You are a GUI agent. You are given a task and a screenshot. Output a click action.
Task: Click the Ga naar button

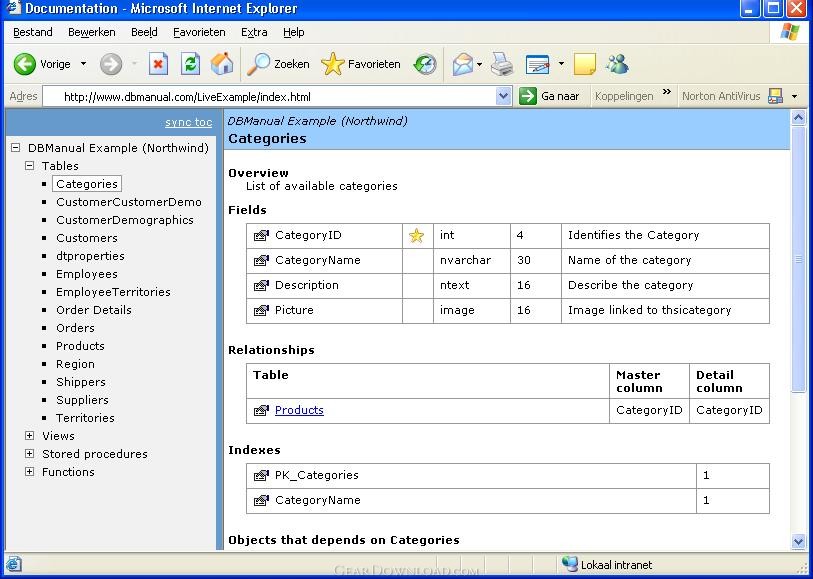(550, 96)
